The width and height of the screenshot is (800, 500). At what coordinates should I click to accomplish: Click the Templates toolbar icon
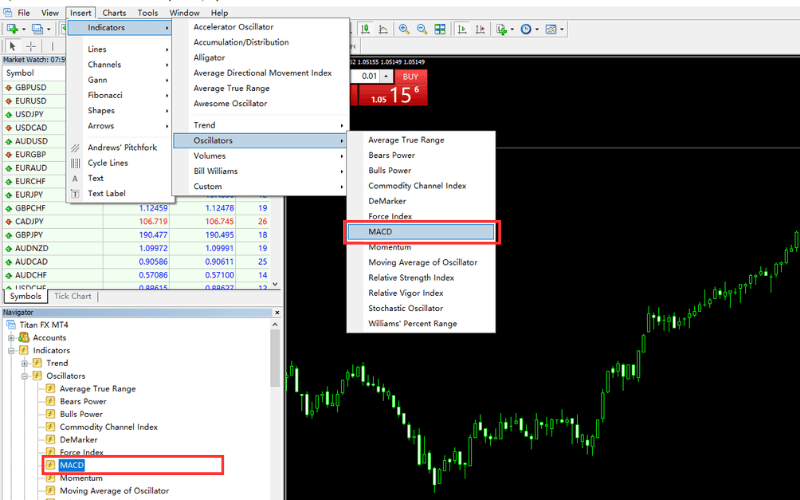[x=551, y=29]
